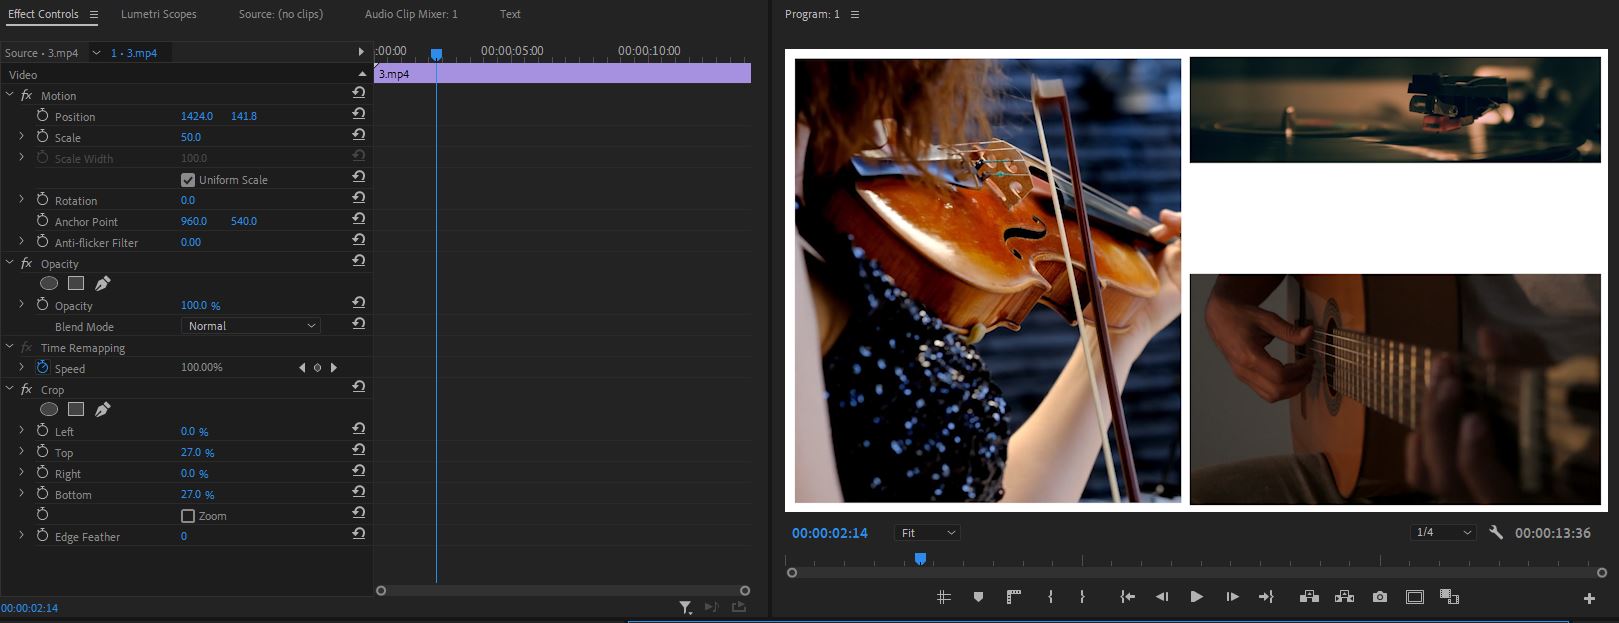
Task: Expand the Edge Feather property
Action: 22,536
